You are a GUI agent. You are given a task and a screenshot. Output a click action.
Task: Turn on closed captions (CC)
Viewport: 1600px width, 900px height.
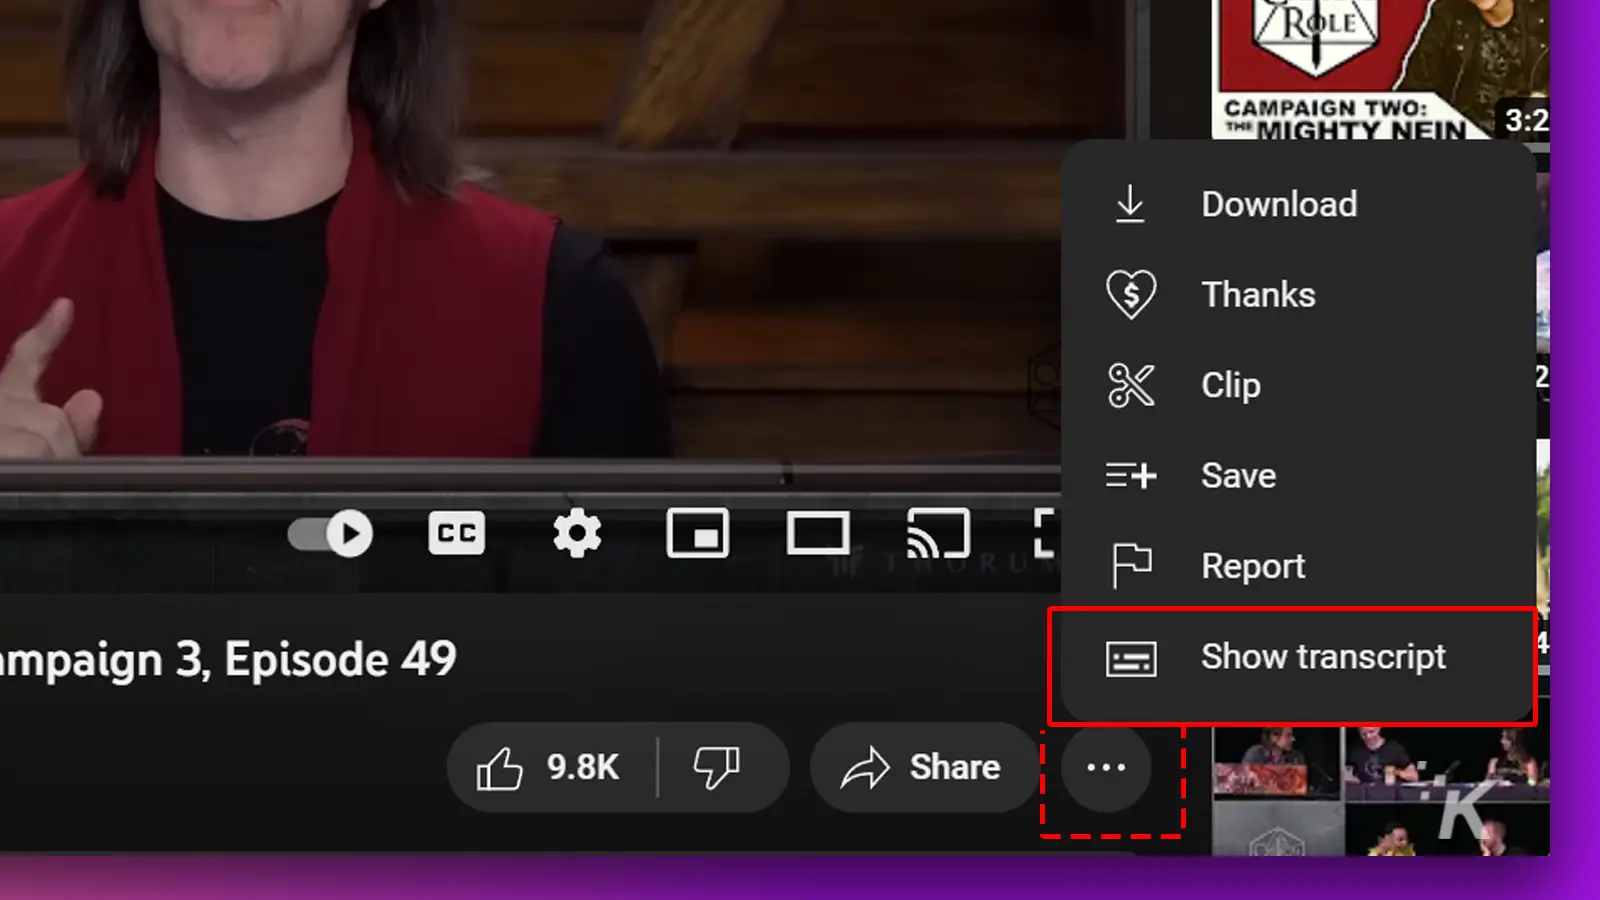tap(457, 533)
